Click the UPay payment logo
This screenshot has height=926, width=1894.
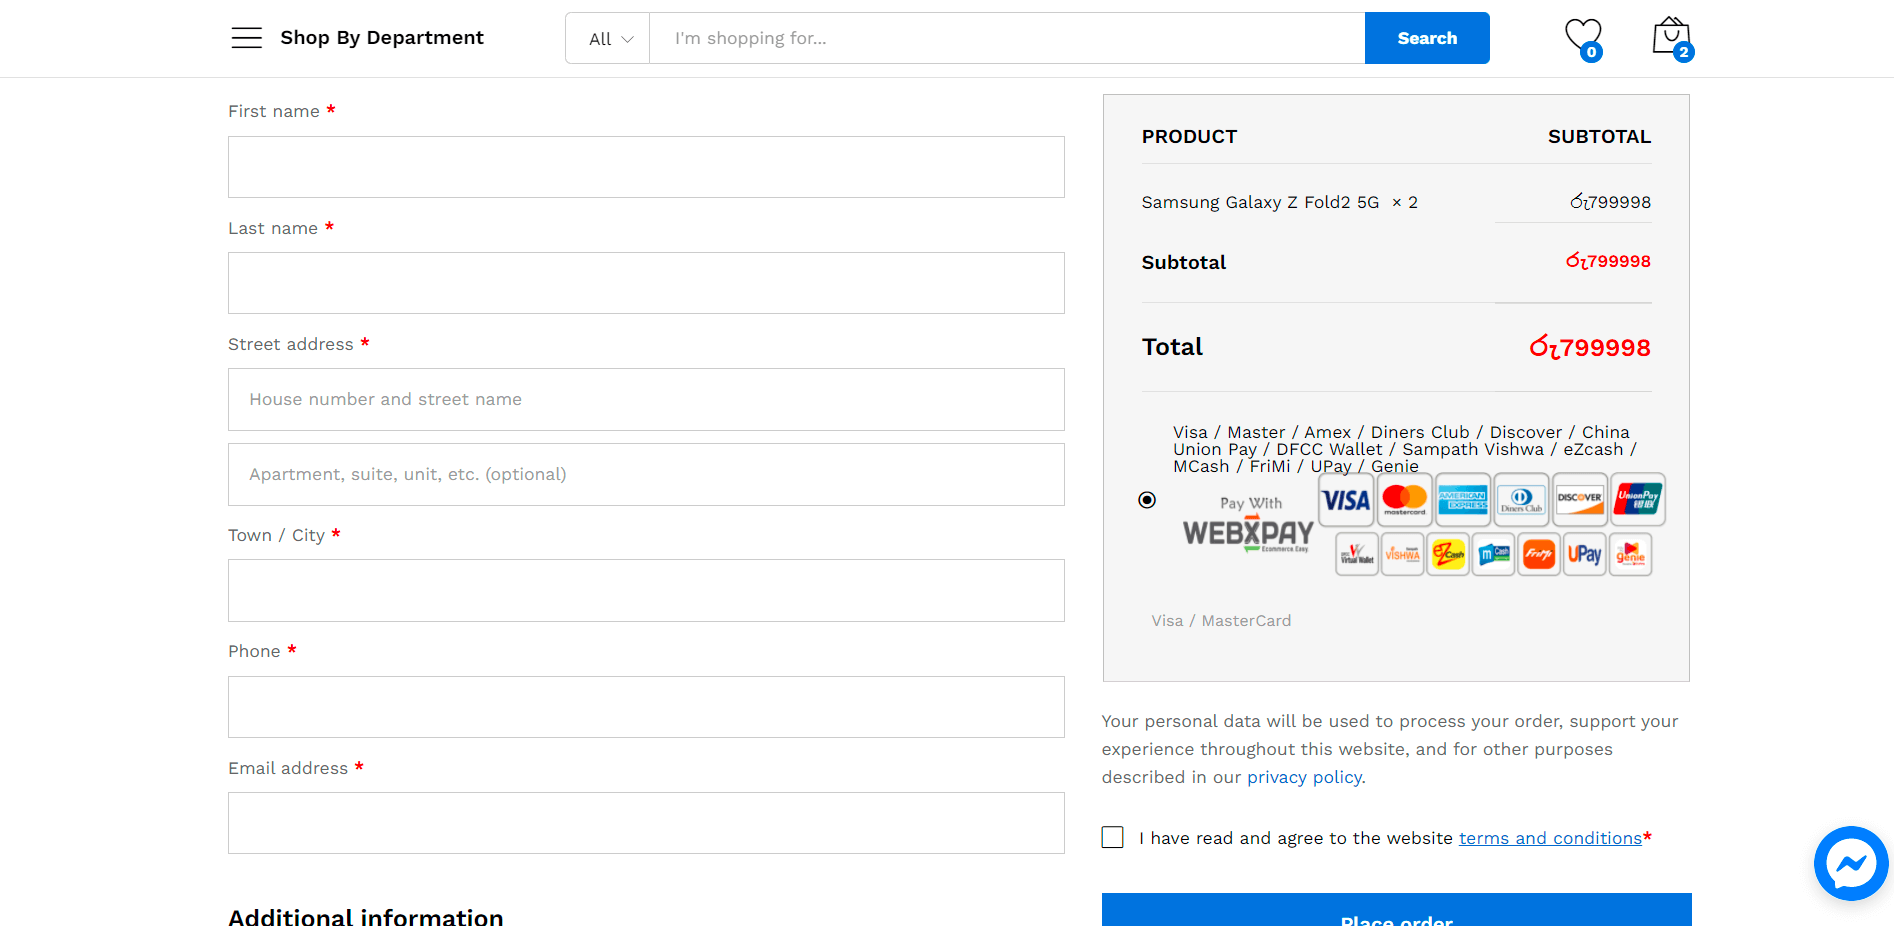(x=1584, y=554)
